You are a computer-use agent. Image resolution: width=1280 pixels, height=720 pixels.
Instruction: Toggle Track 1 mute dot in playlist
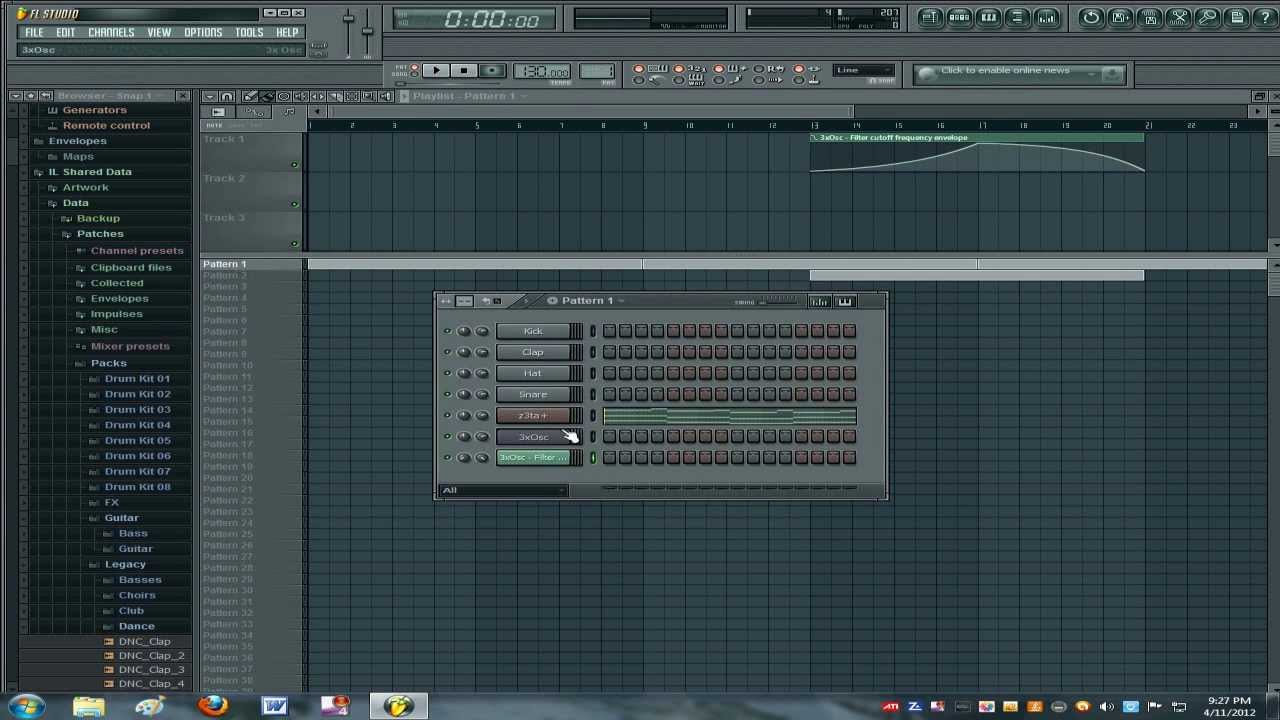click(294, 165)
